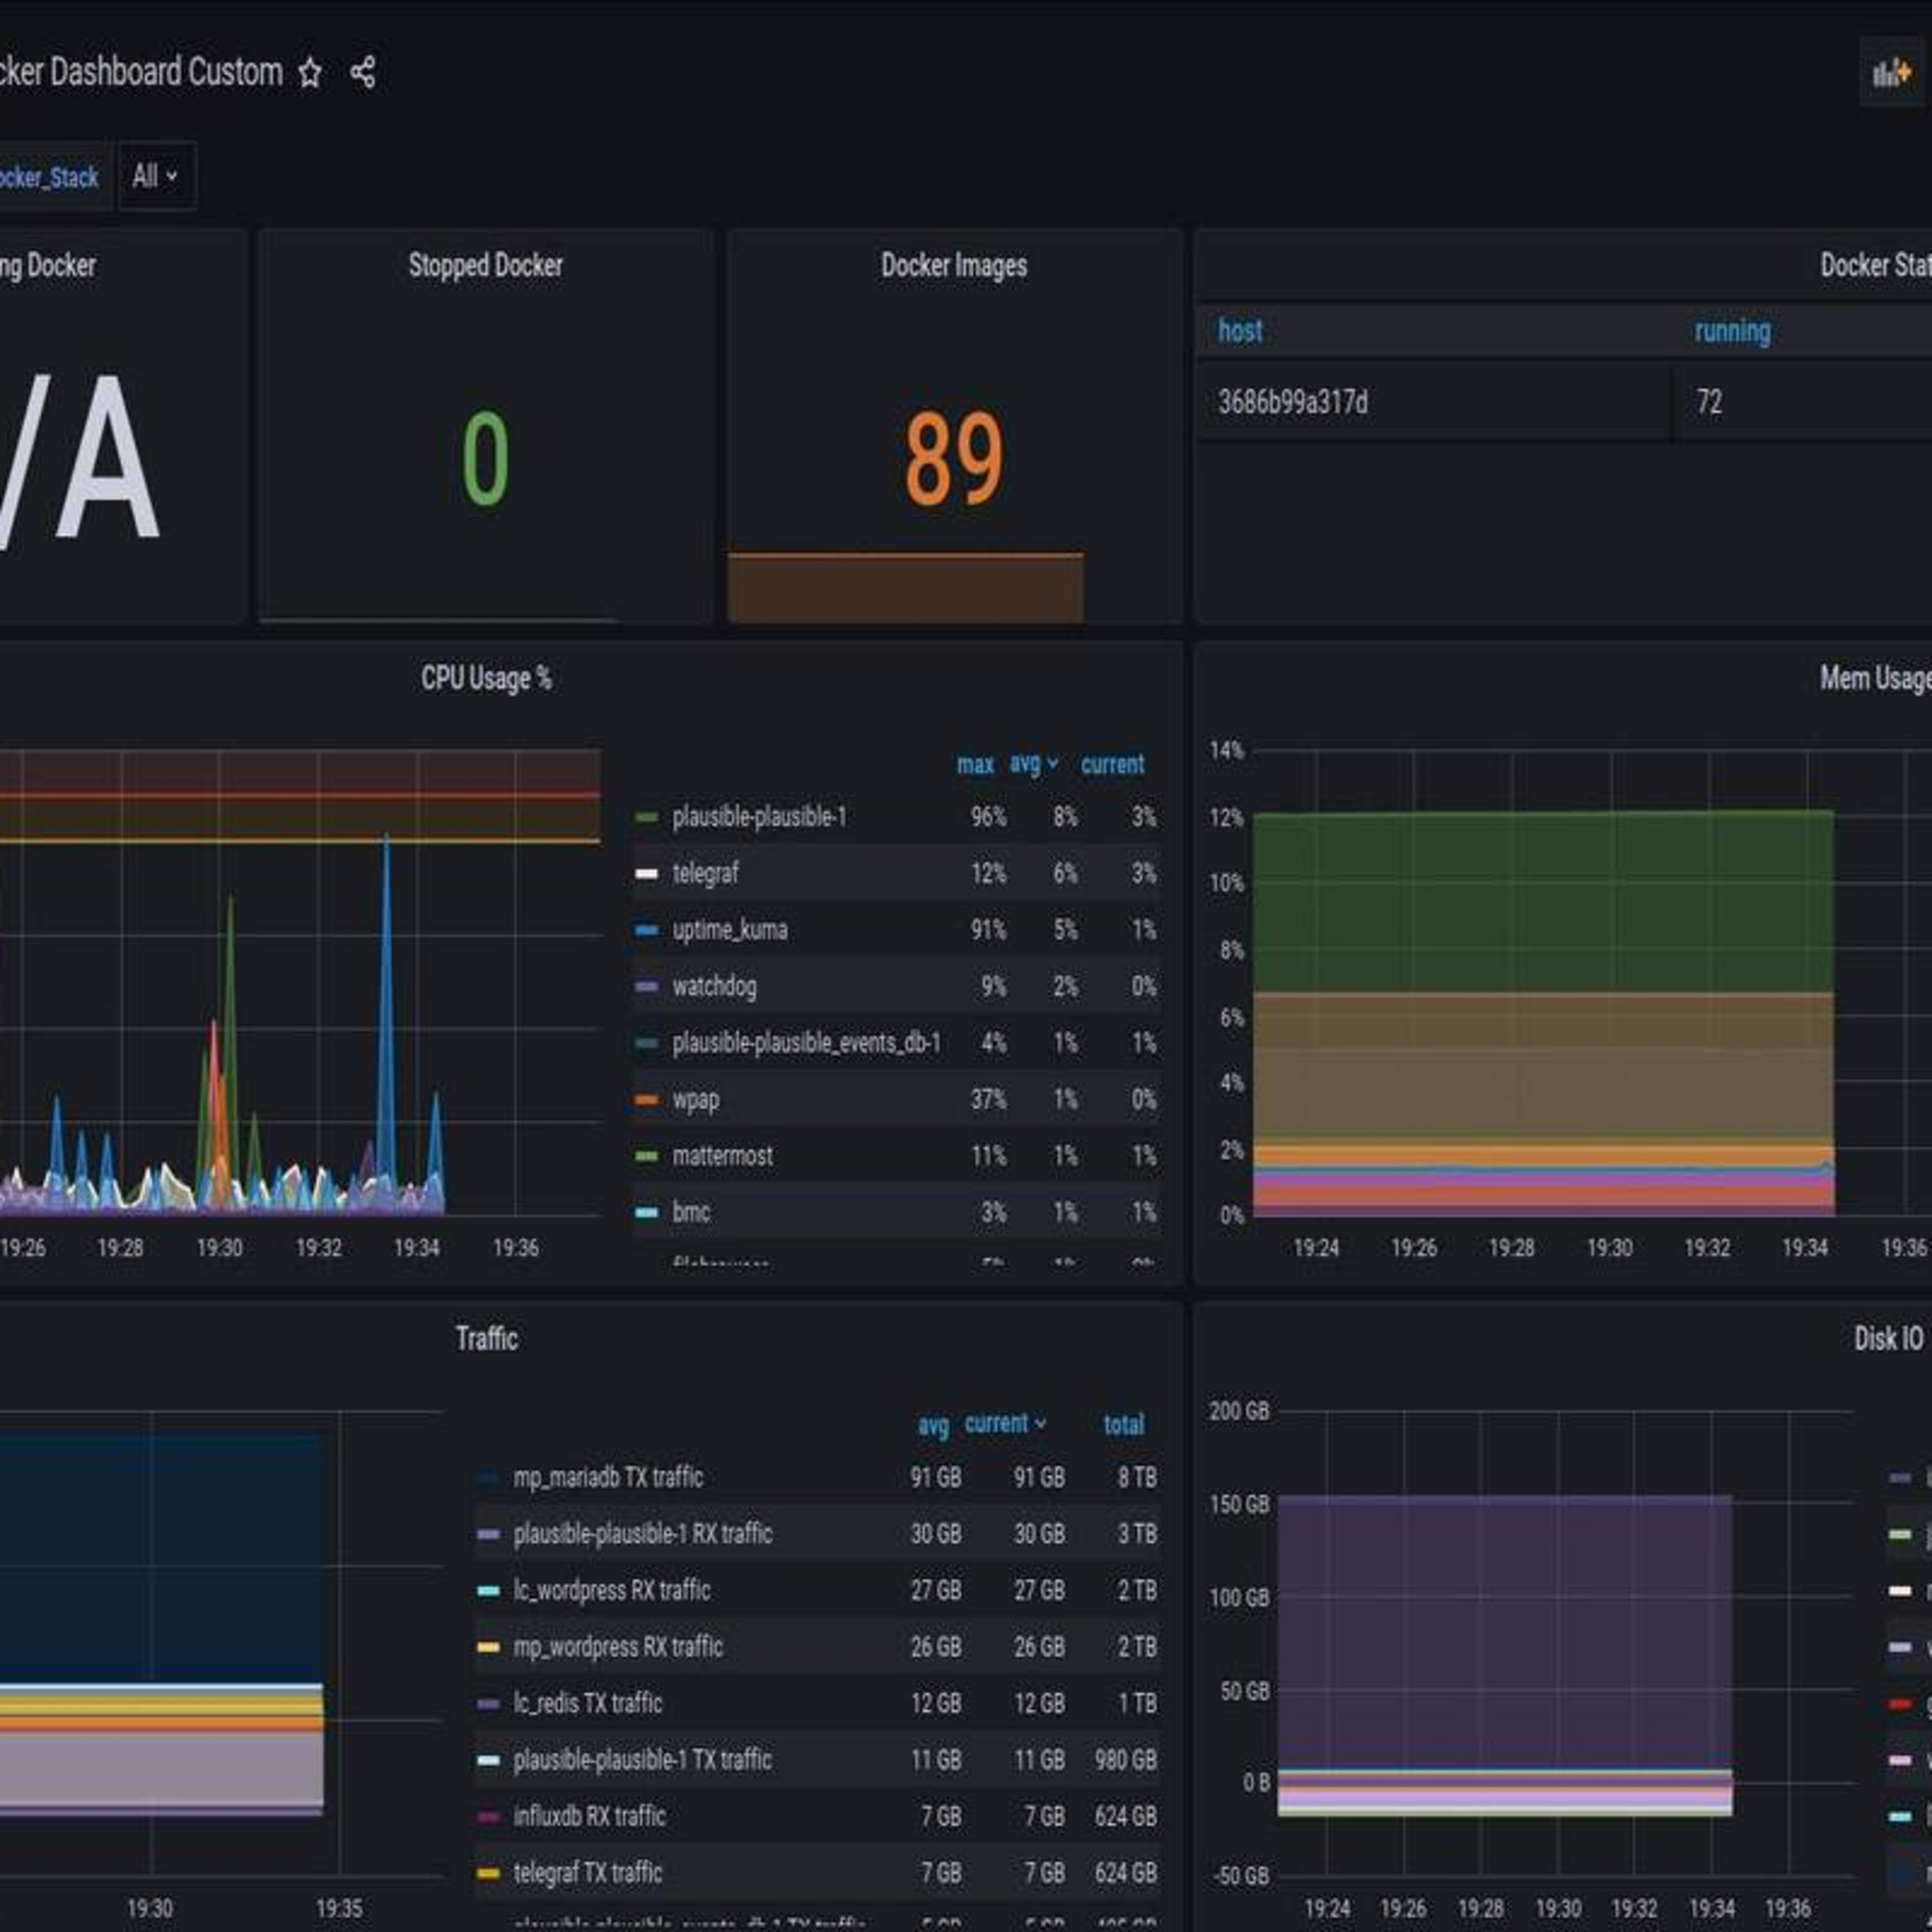Viewport: 1932px width, 1932px height.
Task: Open the CPU Usage % panel title menu
Action: [x=485, y=679]
